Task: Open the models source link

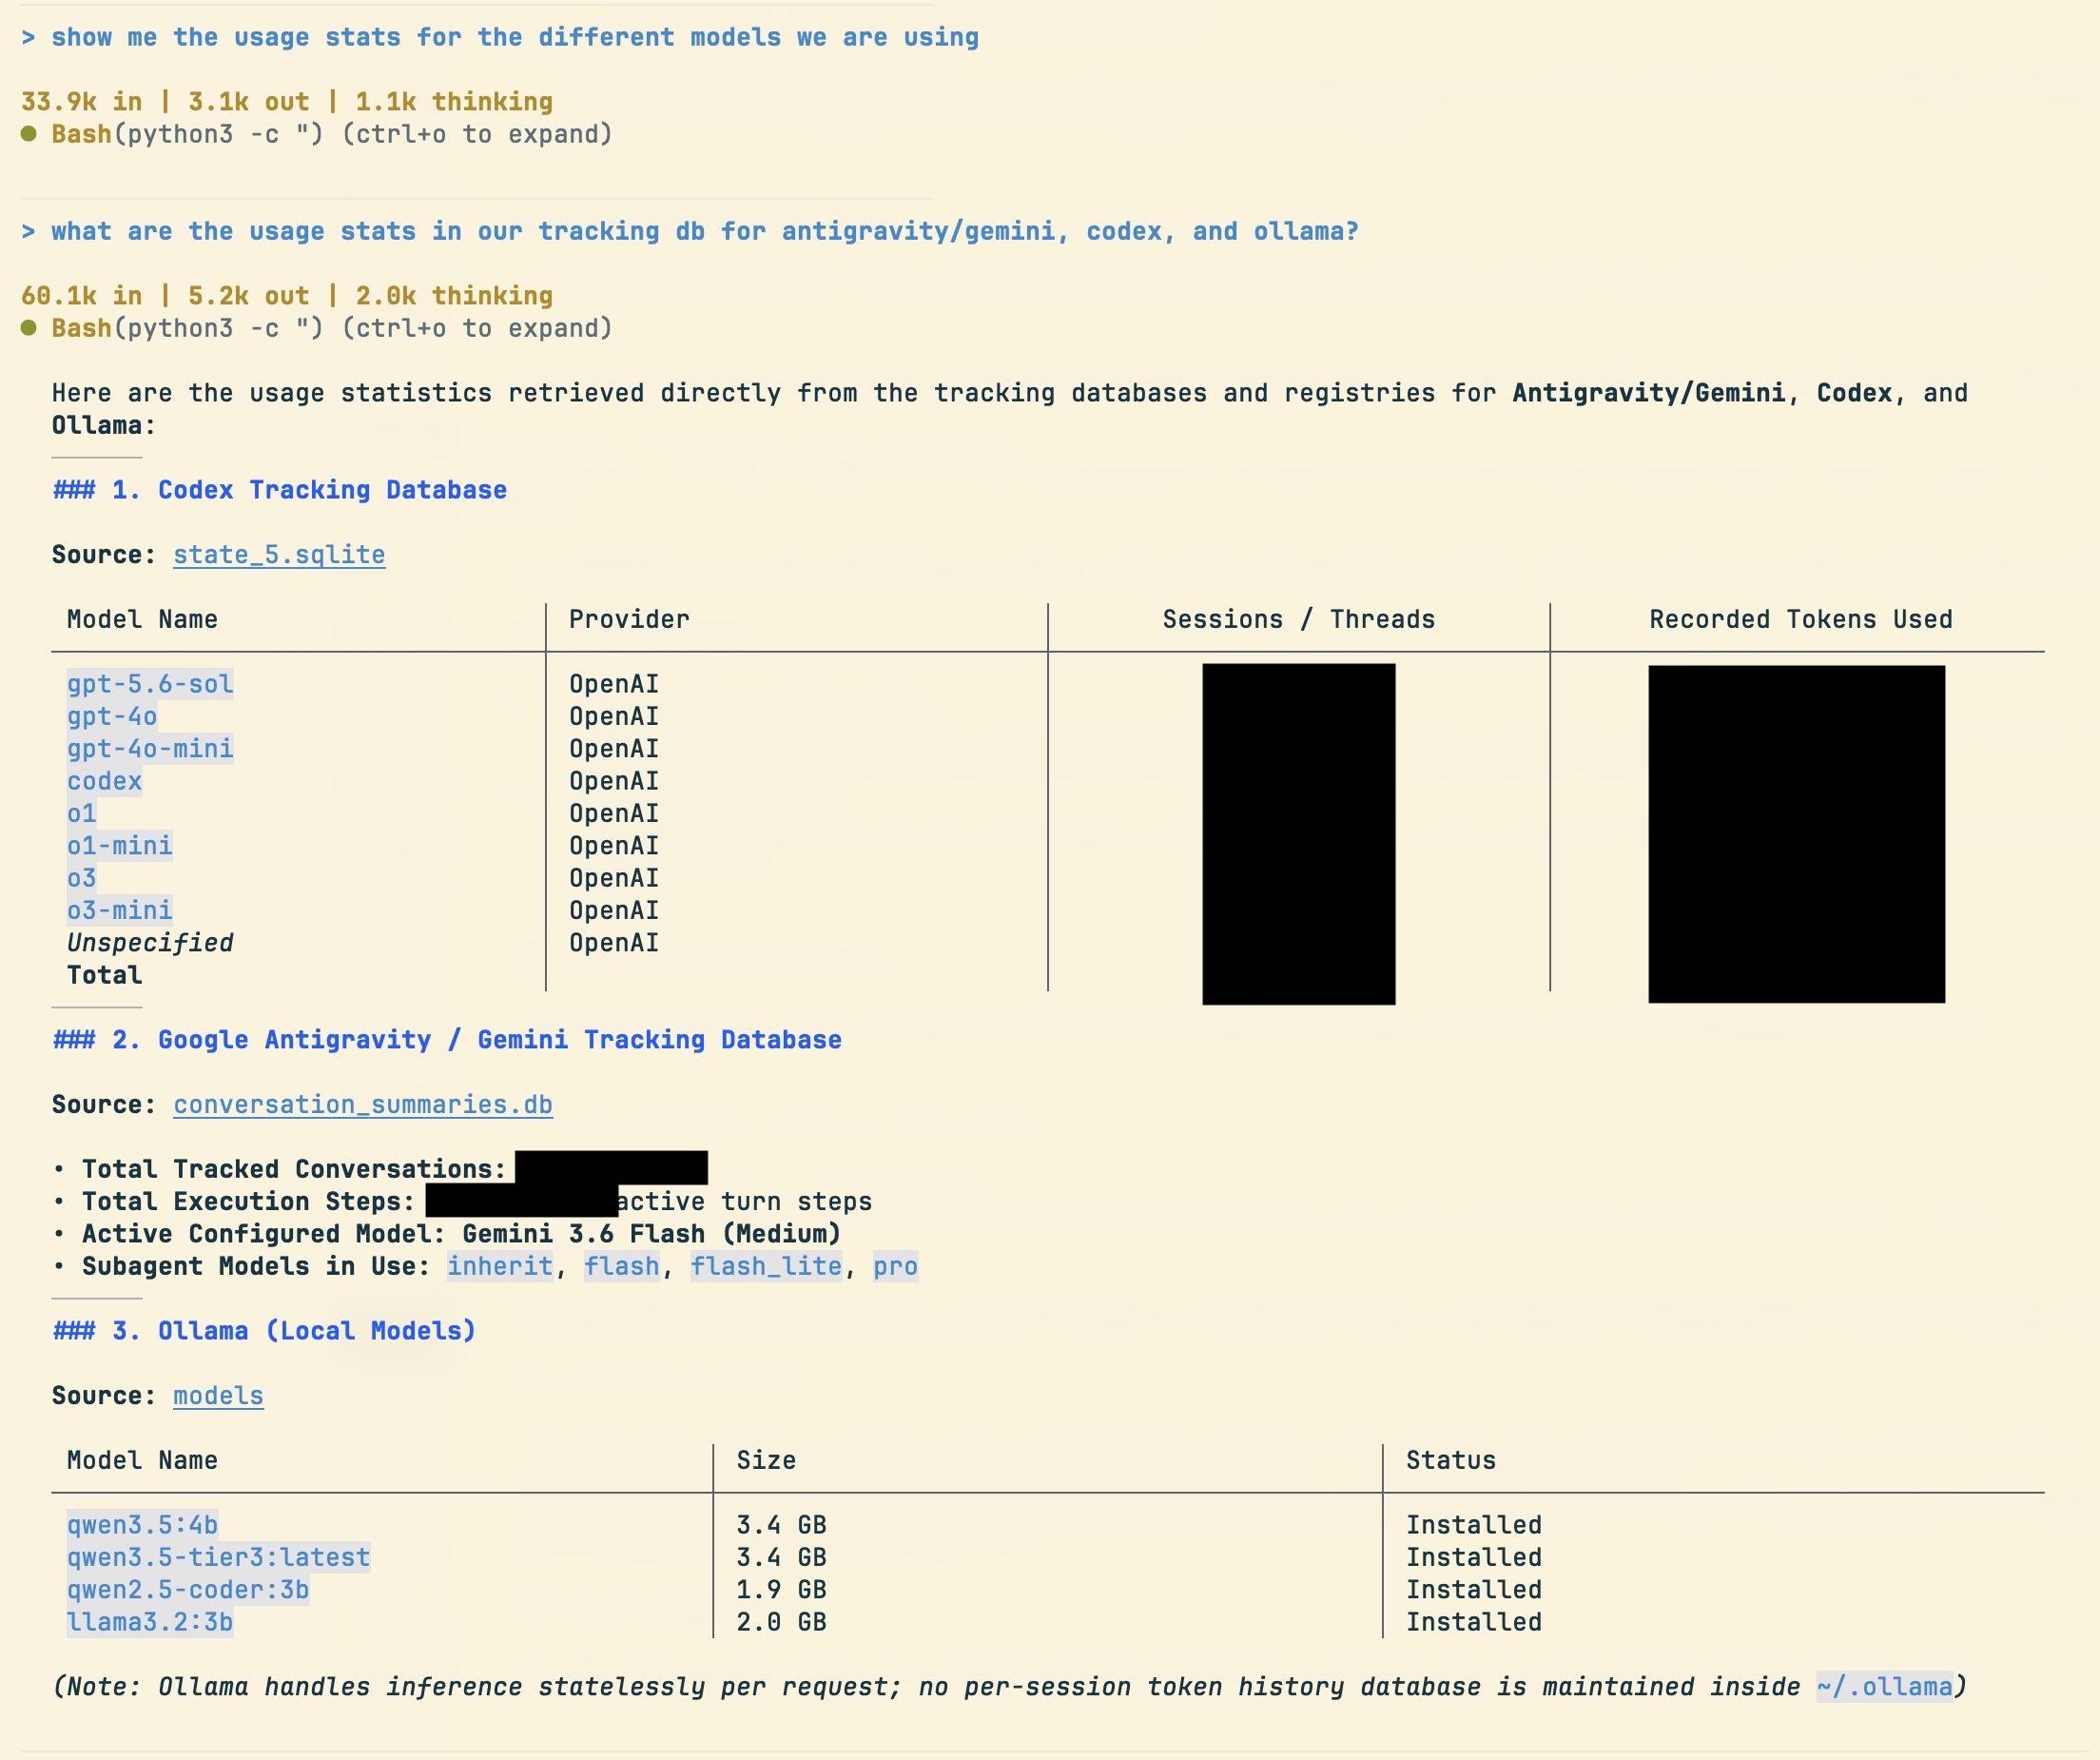Action: click(x=218, y=1396)
